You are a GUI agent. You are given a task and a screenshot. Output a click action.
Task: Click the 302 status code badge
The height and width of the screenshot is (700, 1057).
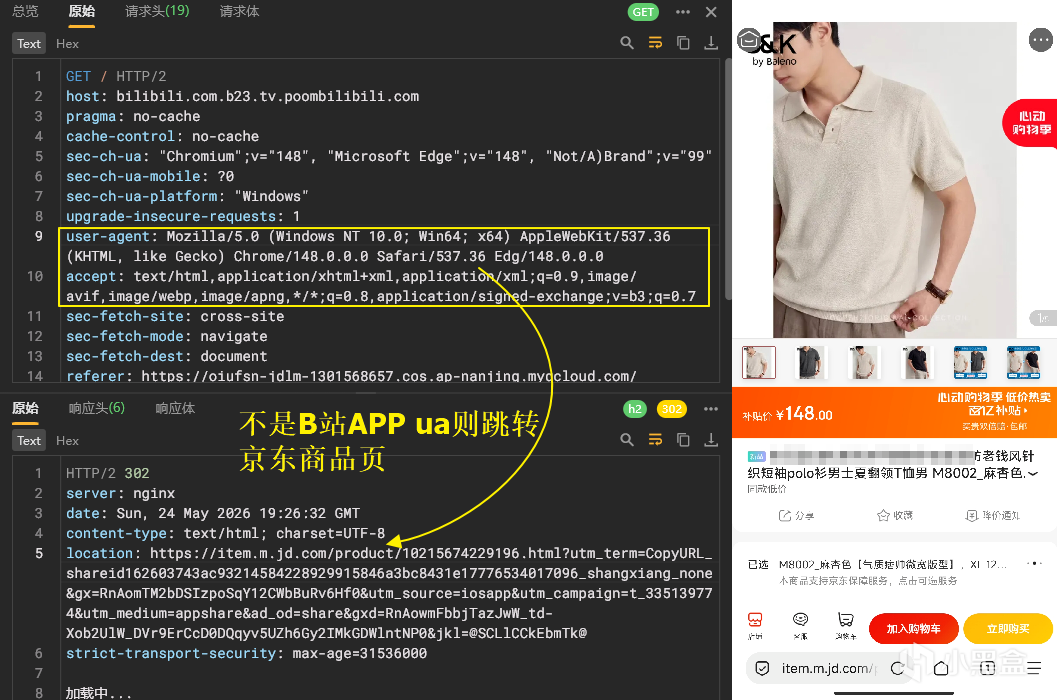(x=671, y=409)
